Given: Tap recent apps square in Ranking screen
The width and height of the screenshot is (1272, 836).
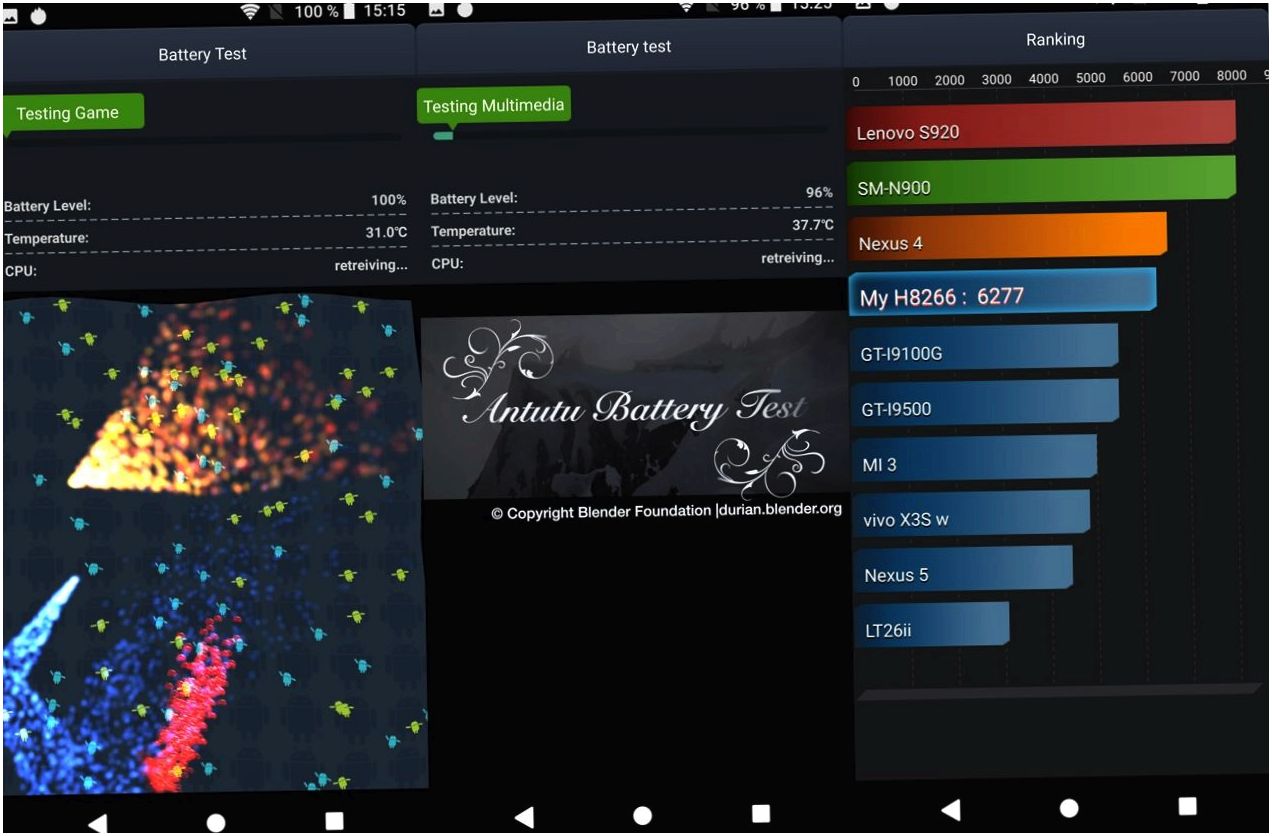Looking at the screenshot, I should [x=1187, y=805].
